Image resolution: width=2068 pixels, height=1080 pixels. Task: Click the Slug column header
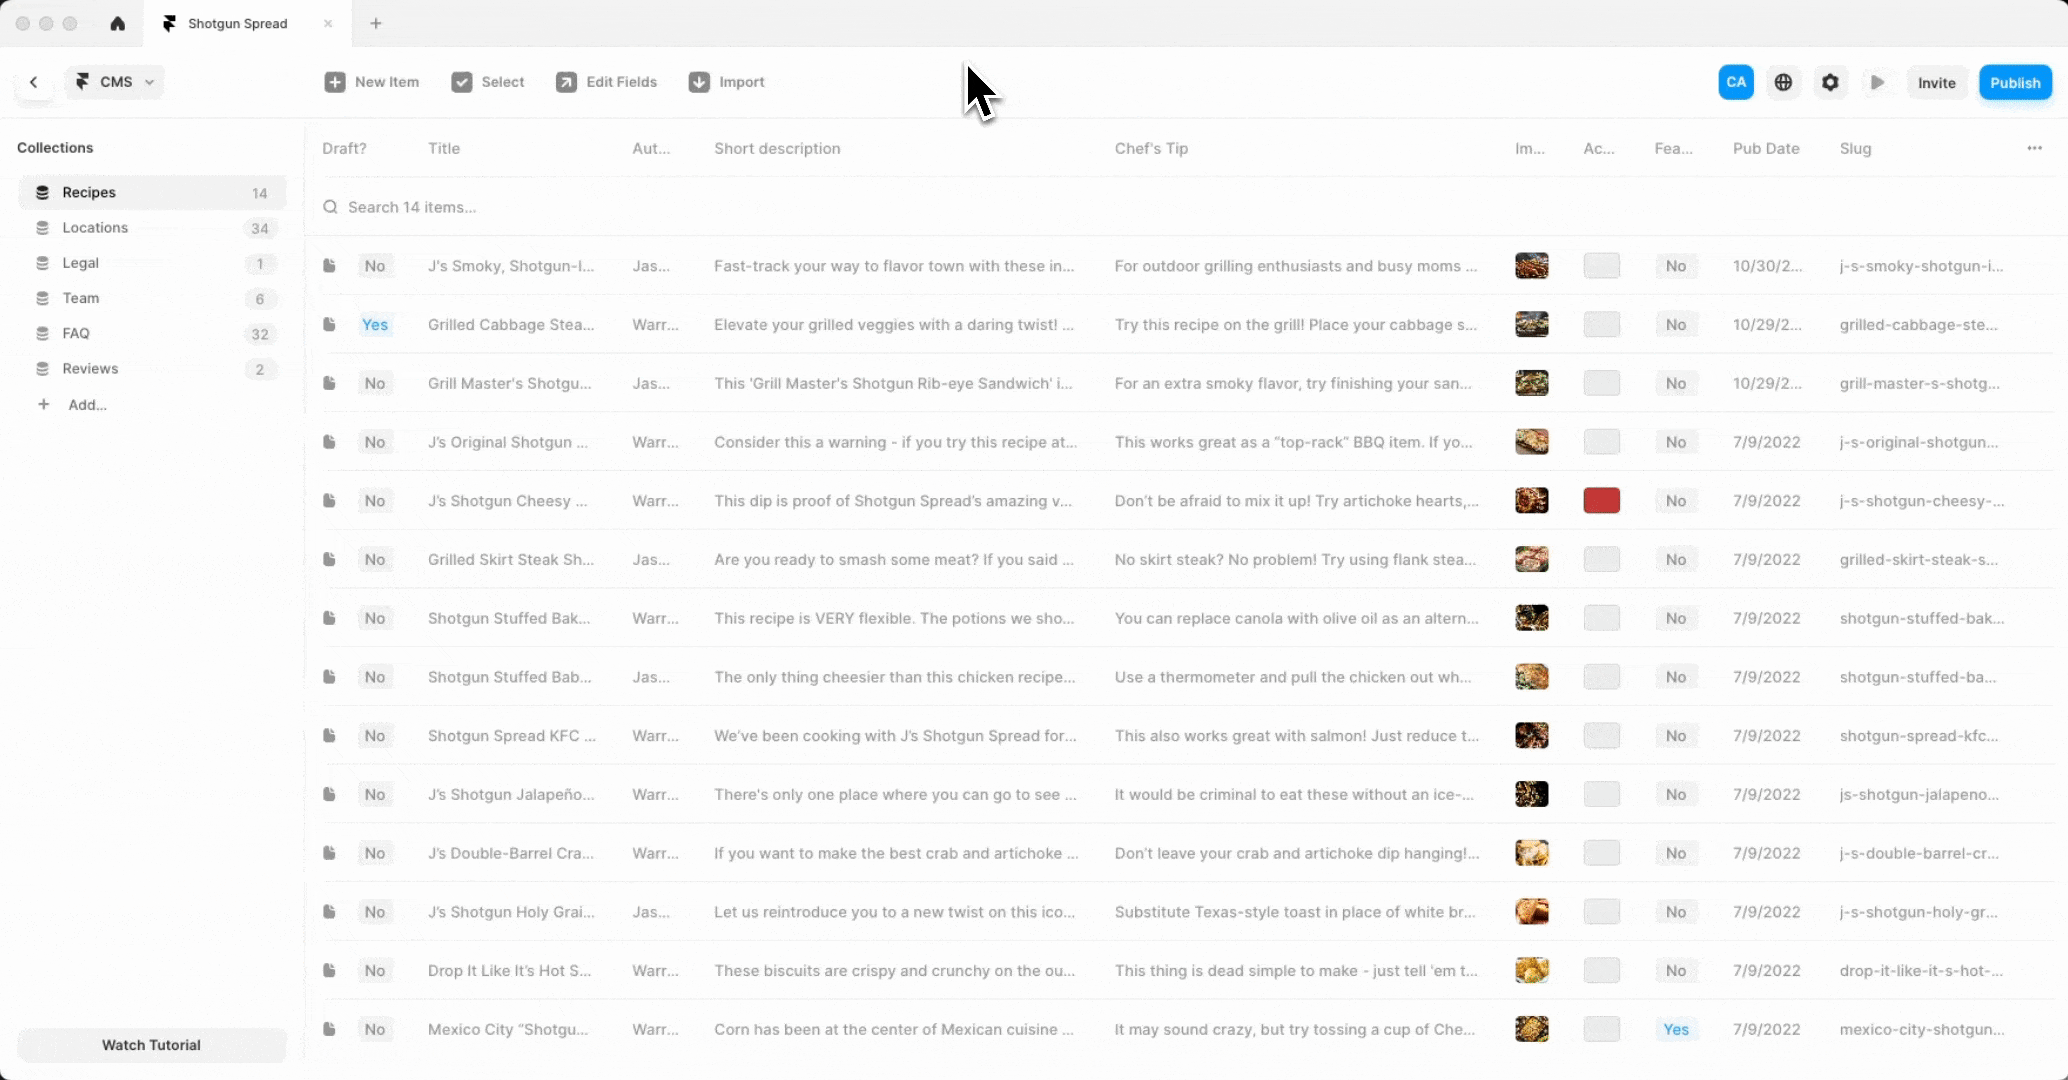1855,148
